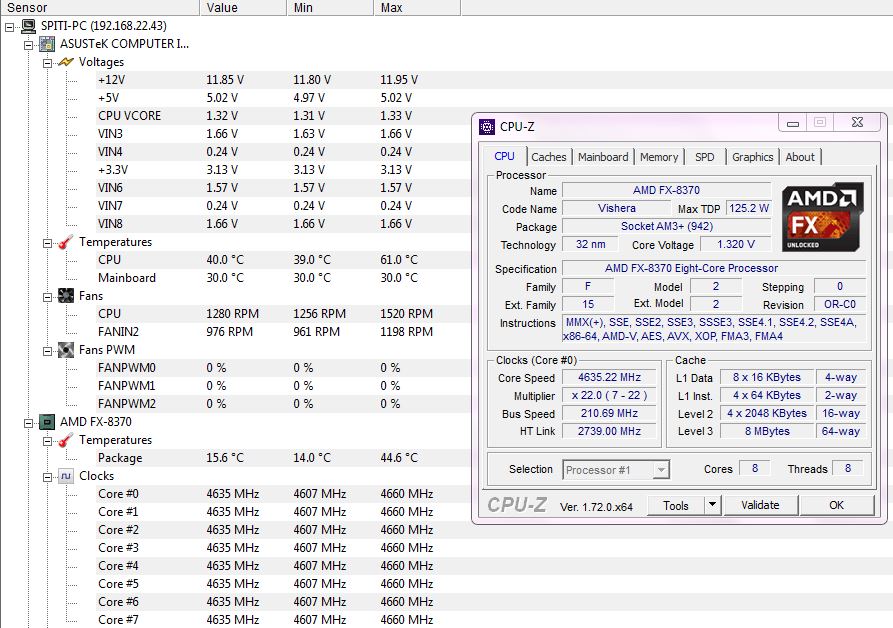This screenshot has width=893, height=628.
Task: Click the Core Speed 4635.22 MHz value
Action: point(609,377)
